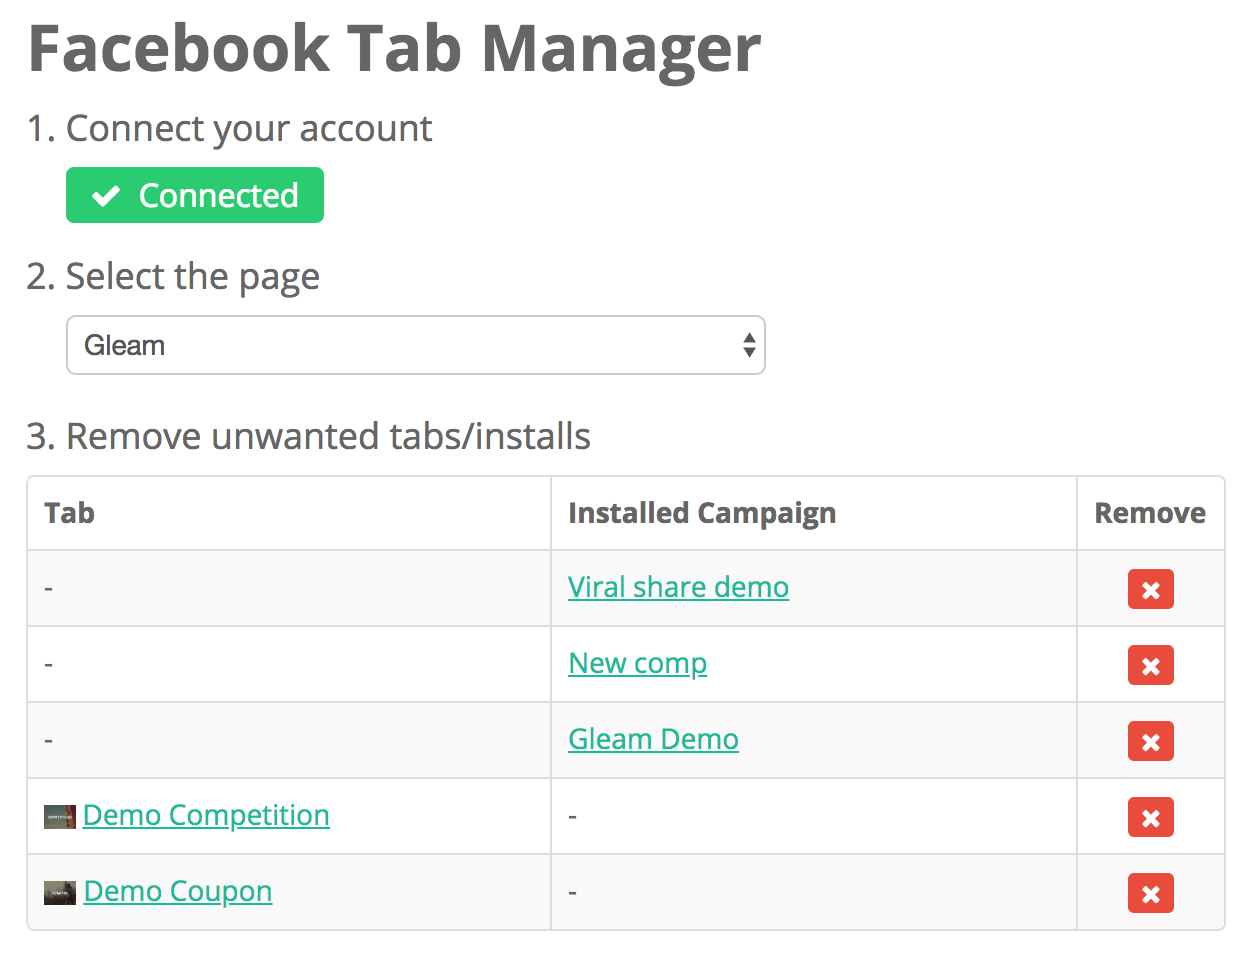The height and width of the screenshot is (953, 1248).
Task: Follow the Gleam Demo campaign link
Action: tap(653, 739)
